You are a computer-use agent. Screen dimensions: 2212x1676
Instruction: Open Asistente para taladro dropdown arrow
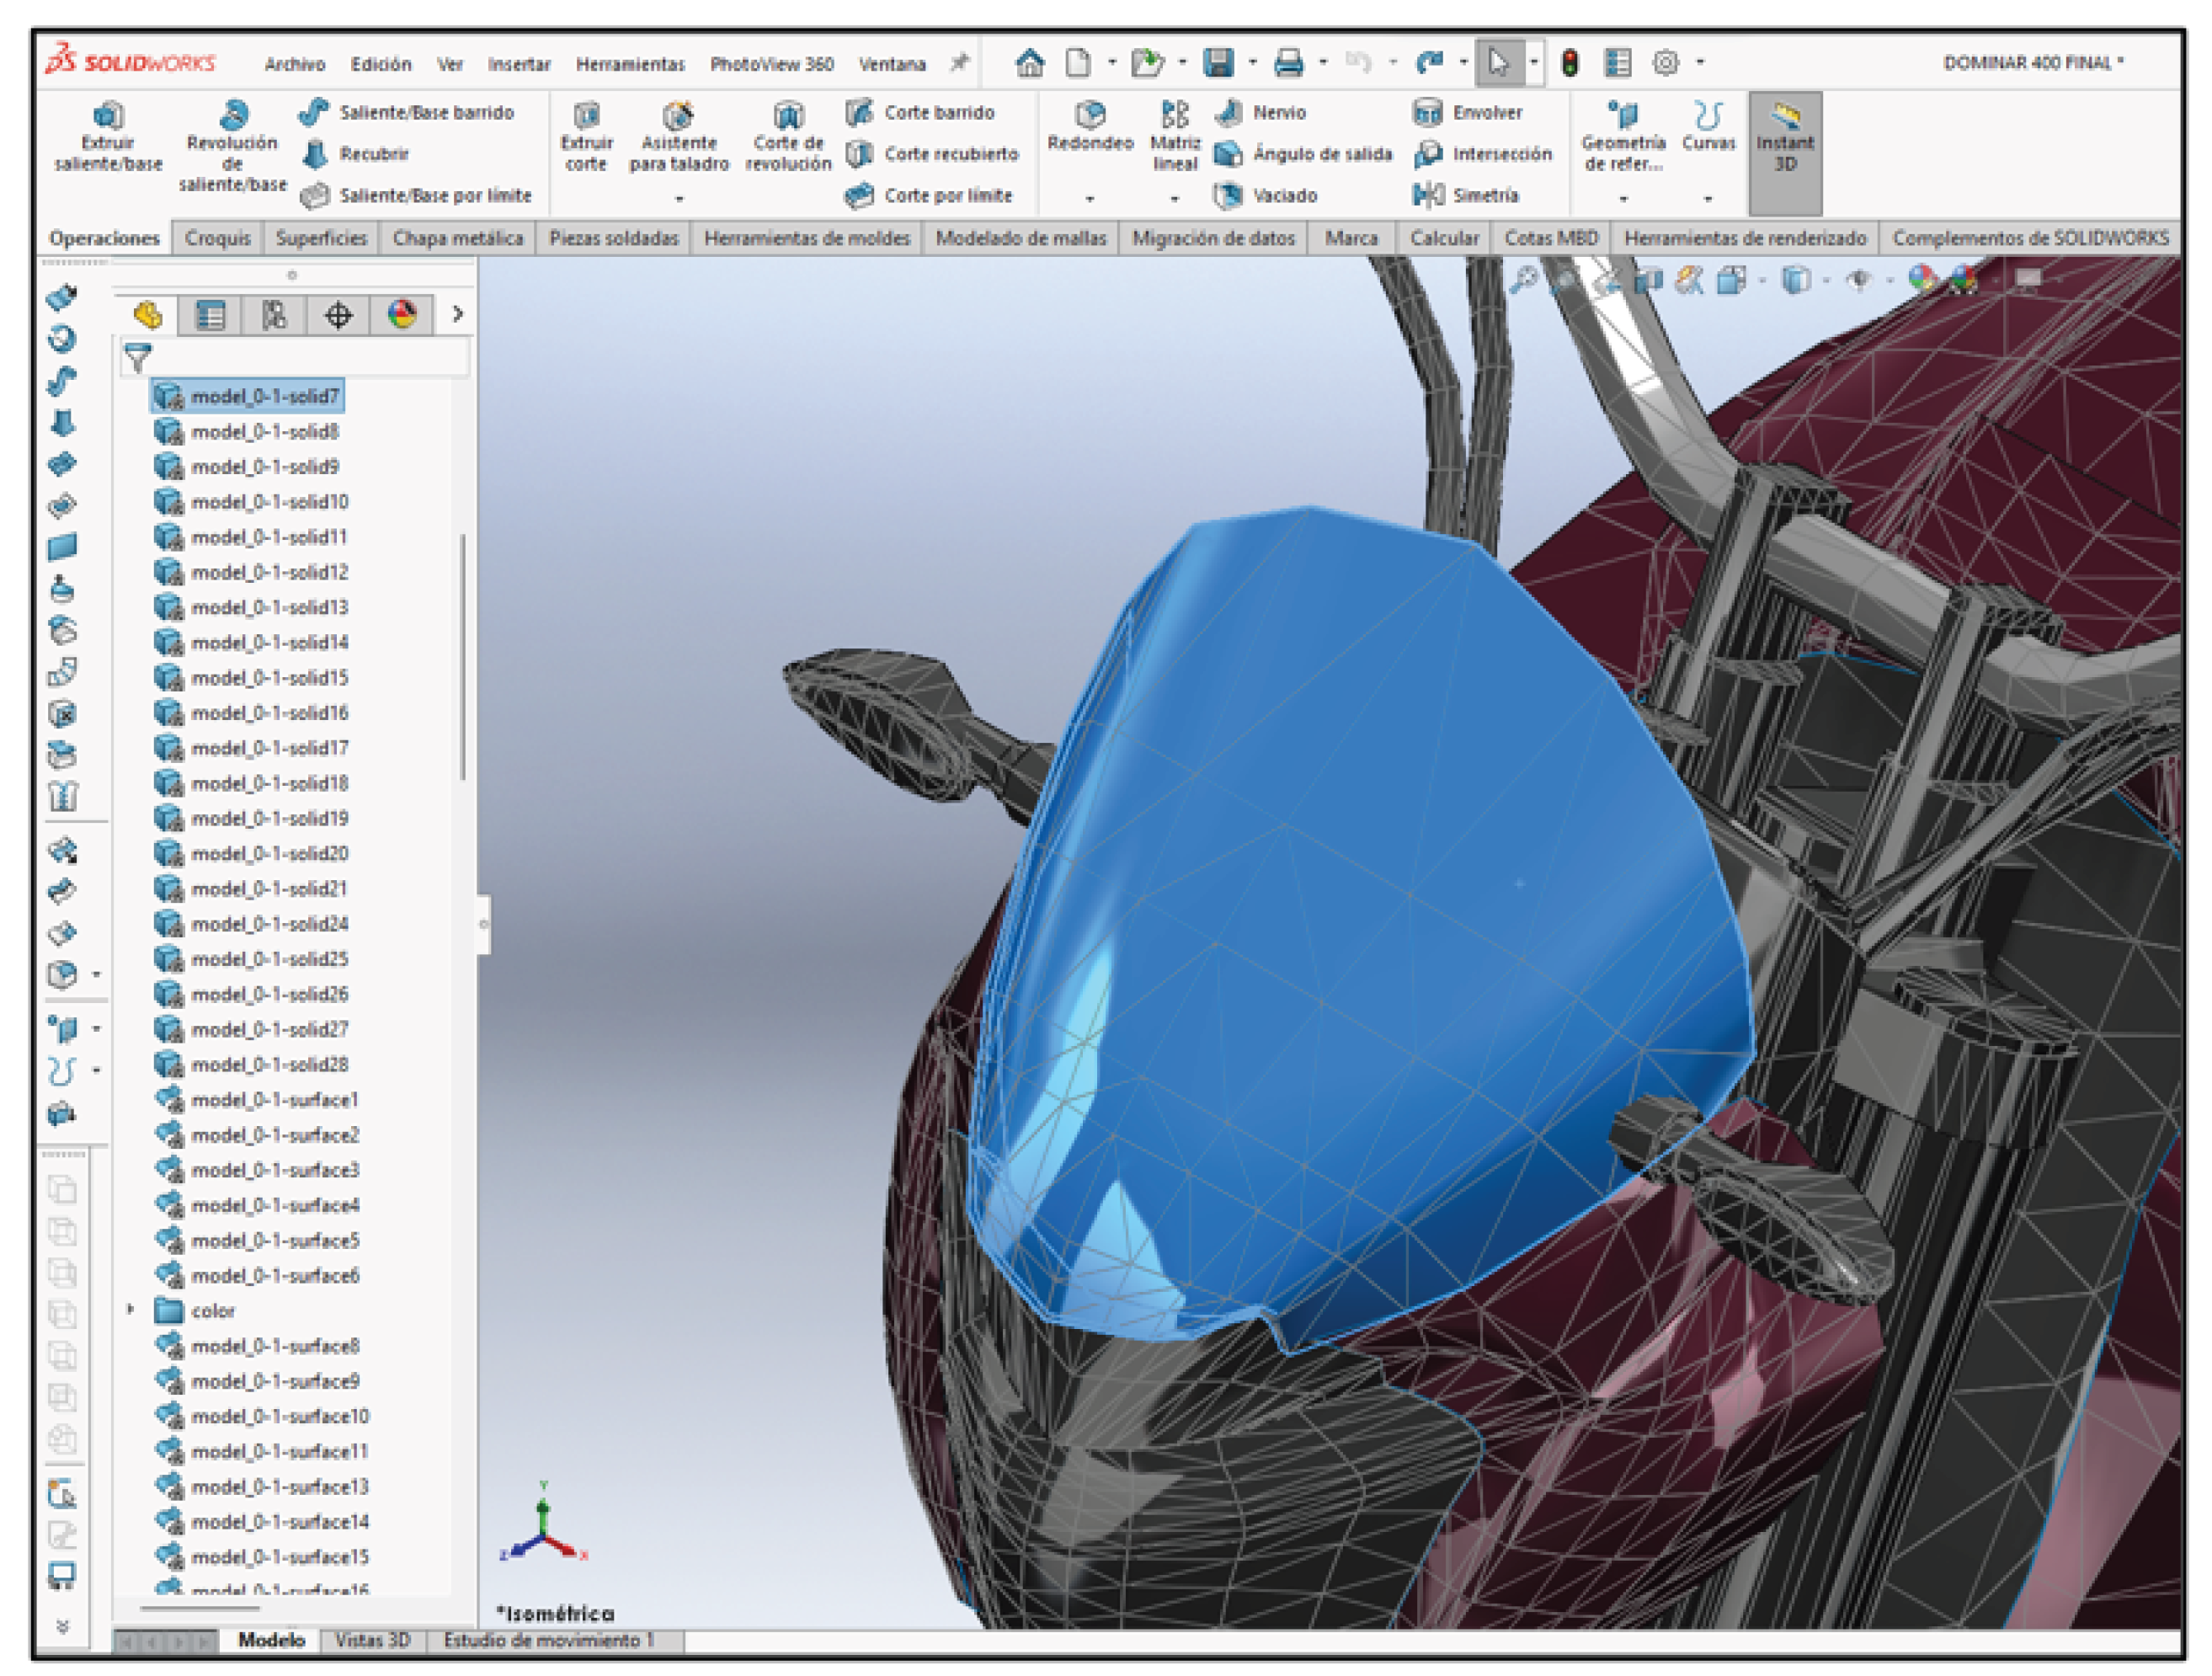pos(679,198)
